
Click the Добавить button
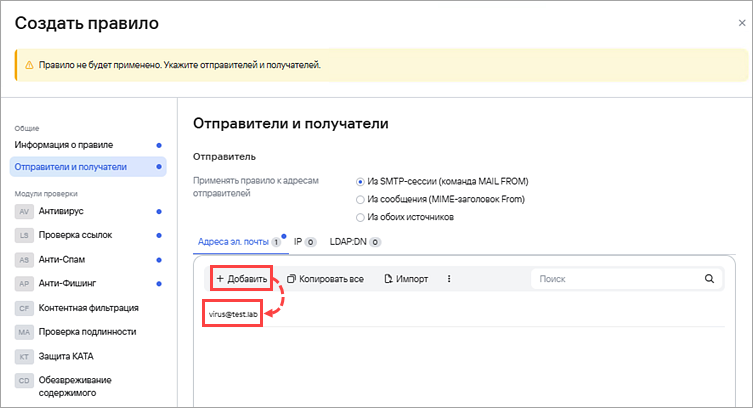pos(242,279)
